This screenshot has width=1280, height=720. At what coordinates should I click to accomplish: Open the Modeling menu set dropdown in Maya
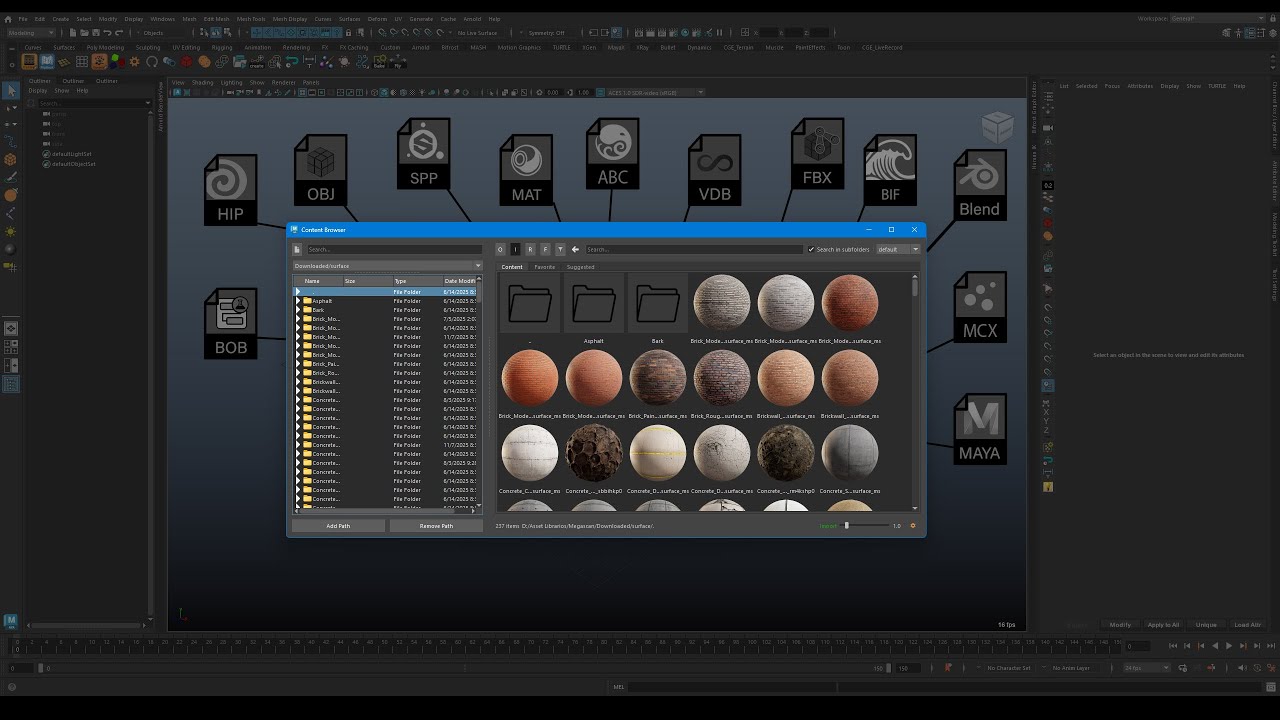point(30,33)
